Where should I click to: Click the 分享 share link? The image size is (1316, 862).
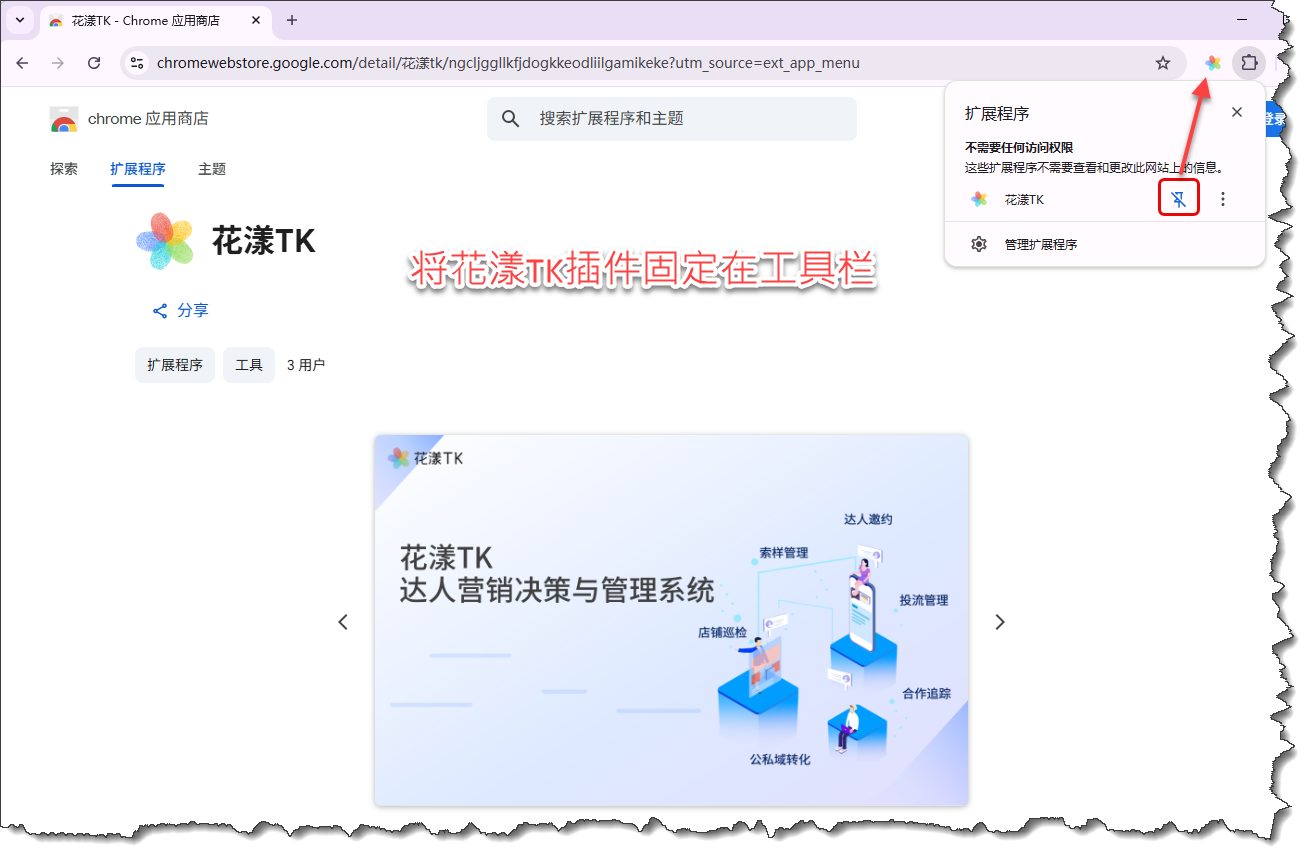pyautogui.click(x=180, y=310)
